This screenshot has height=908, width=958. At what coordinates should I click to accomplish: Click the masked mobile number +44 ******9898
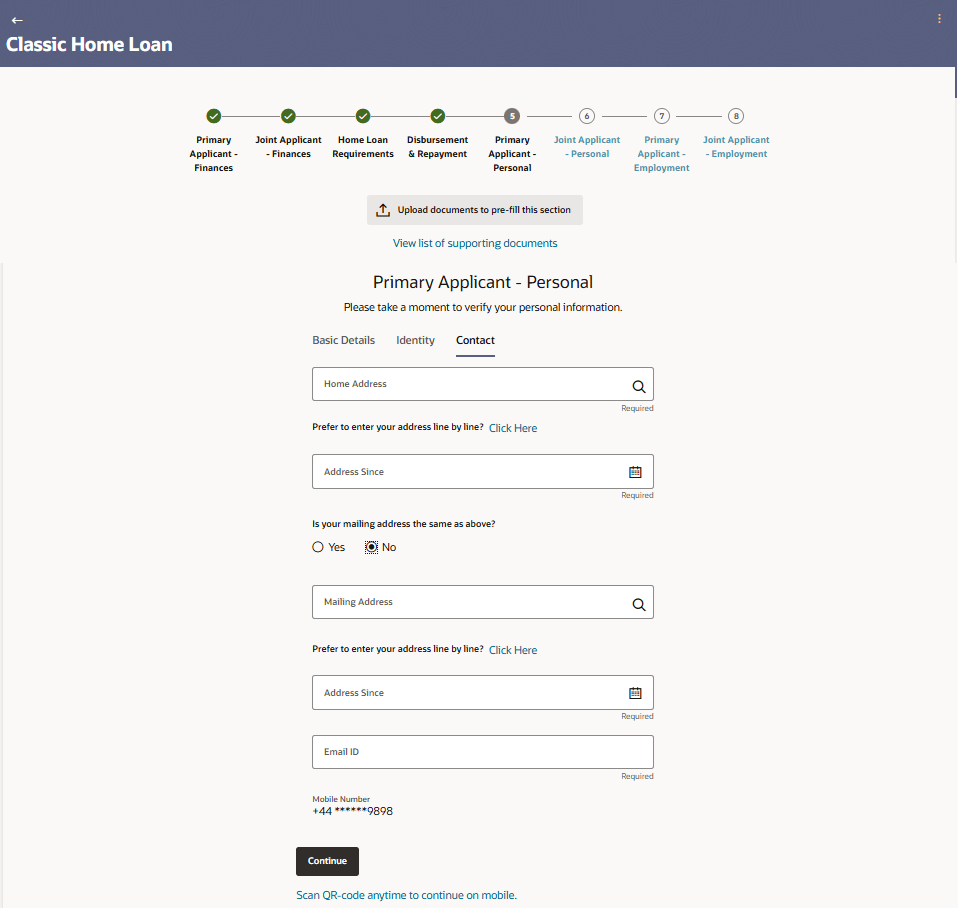click(353, 811)
